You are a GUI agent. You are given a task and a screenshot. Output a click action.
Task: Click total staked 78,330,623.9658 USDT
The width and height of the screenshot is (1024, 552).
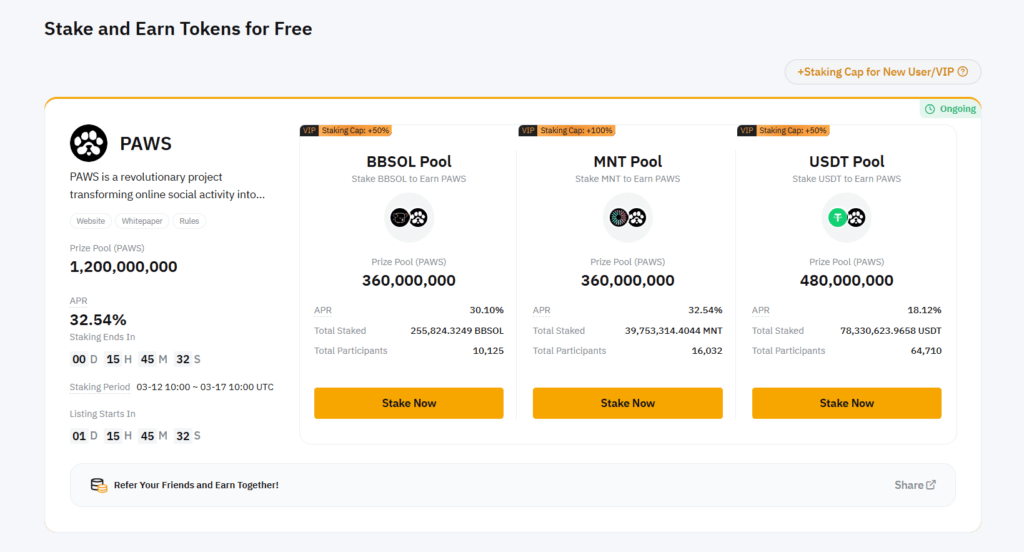click(891, 331)
